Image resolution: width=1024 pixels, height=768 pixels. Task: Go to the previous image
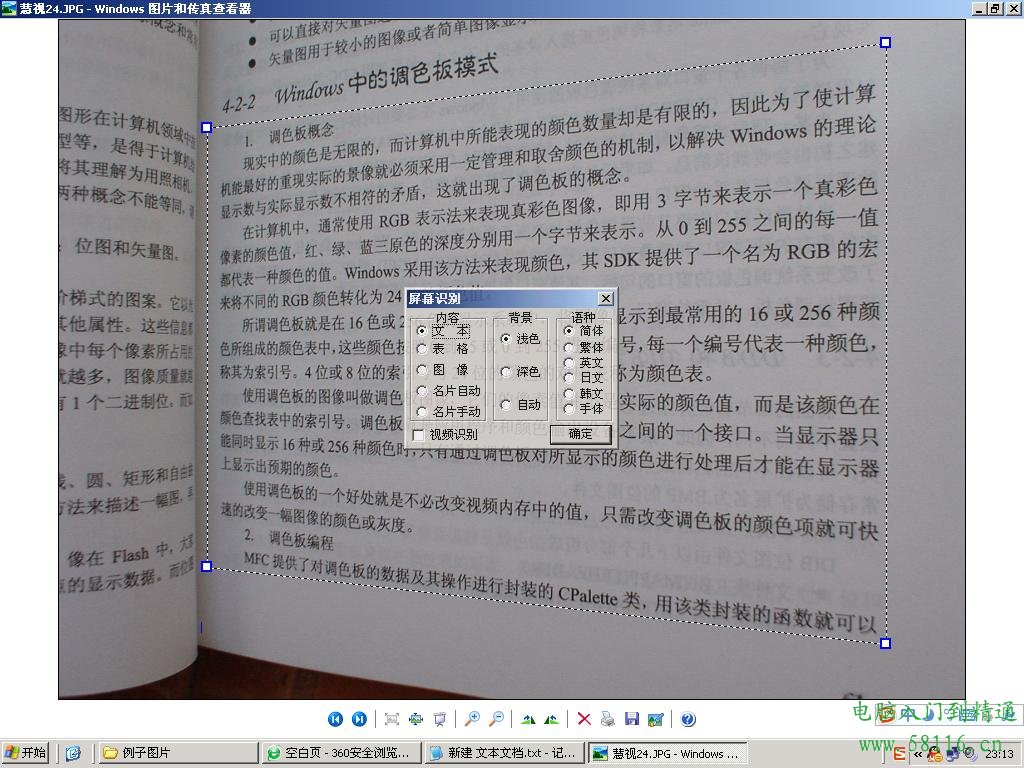[335, 718]
